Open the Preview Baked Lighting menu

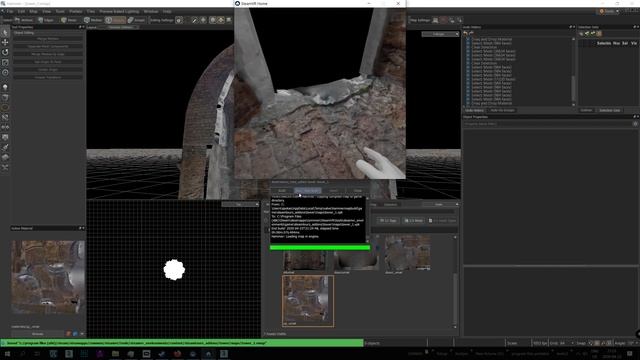[x=119, y=11]
